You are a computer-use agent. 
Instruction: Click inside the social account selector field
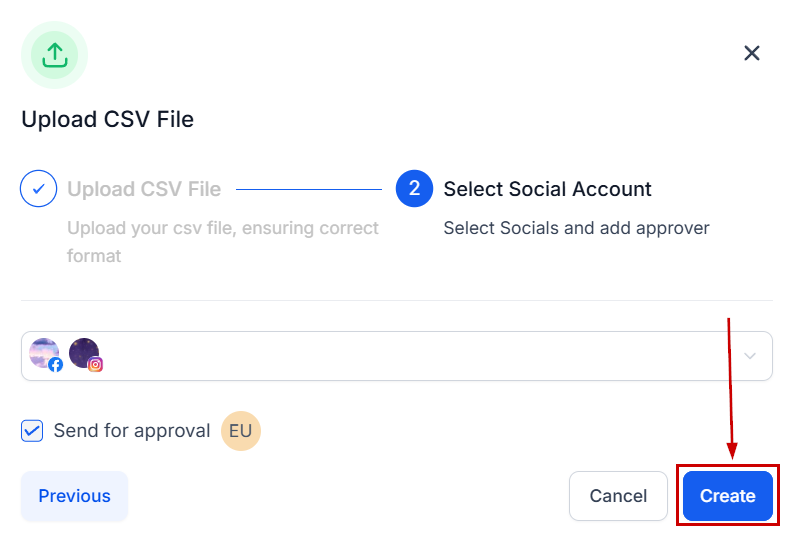point(400,356)
